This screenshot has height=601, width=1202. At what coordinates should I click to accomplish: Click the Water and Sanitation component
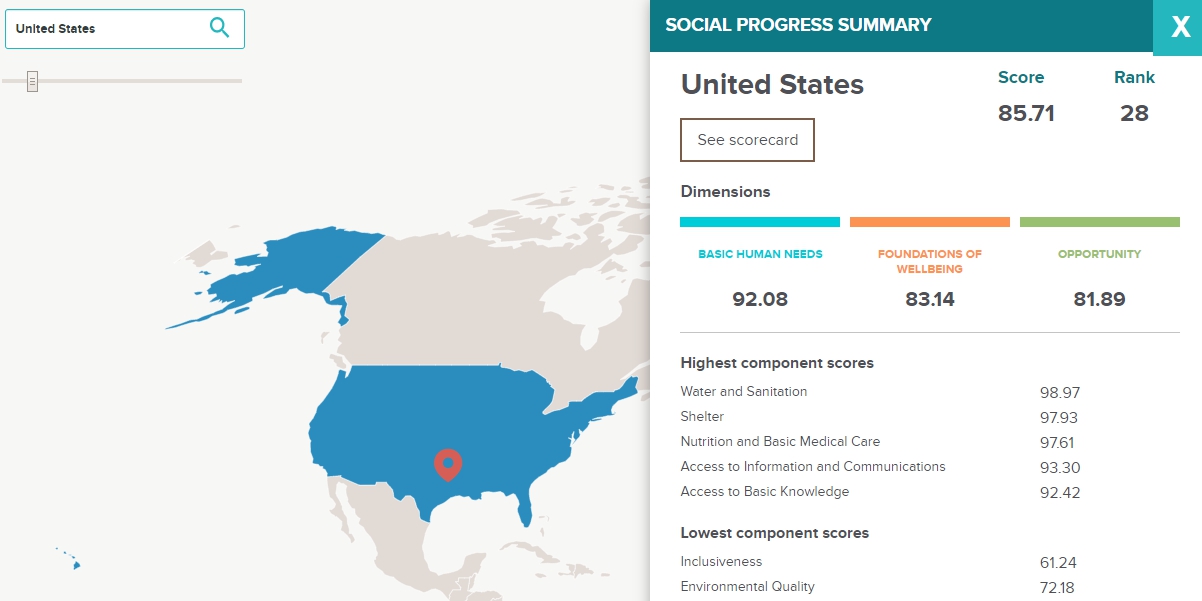tap(880, 392)
